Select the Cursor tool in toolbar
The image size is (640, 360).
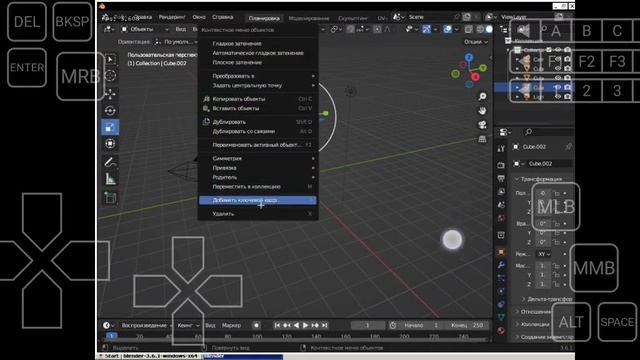[x=110, y=76]
